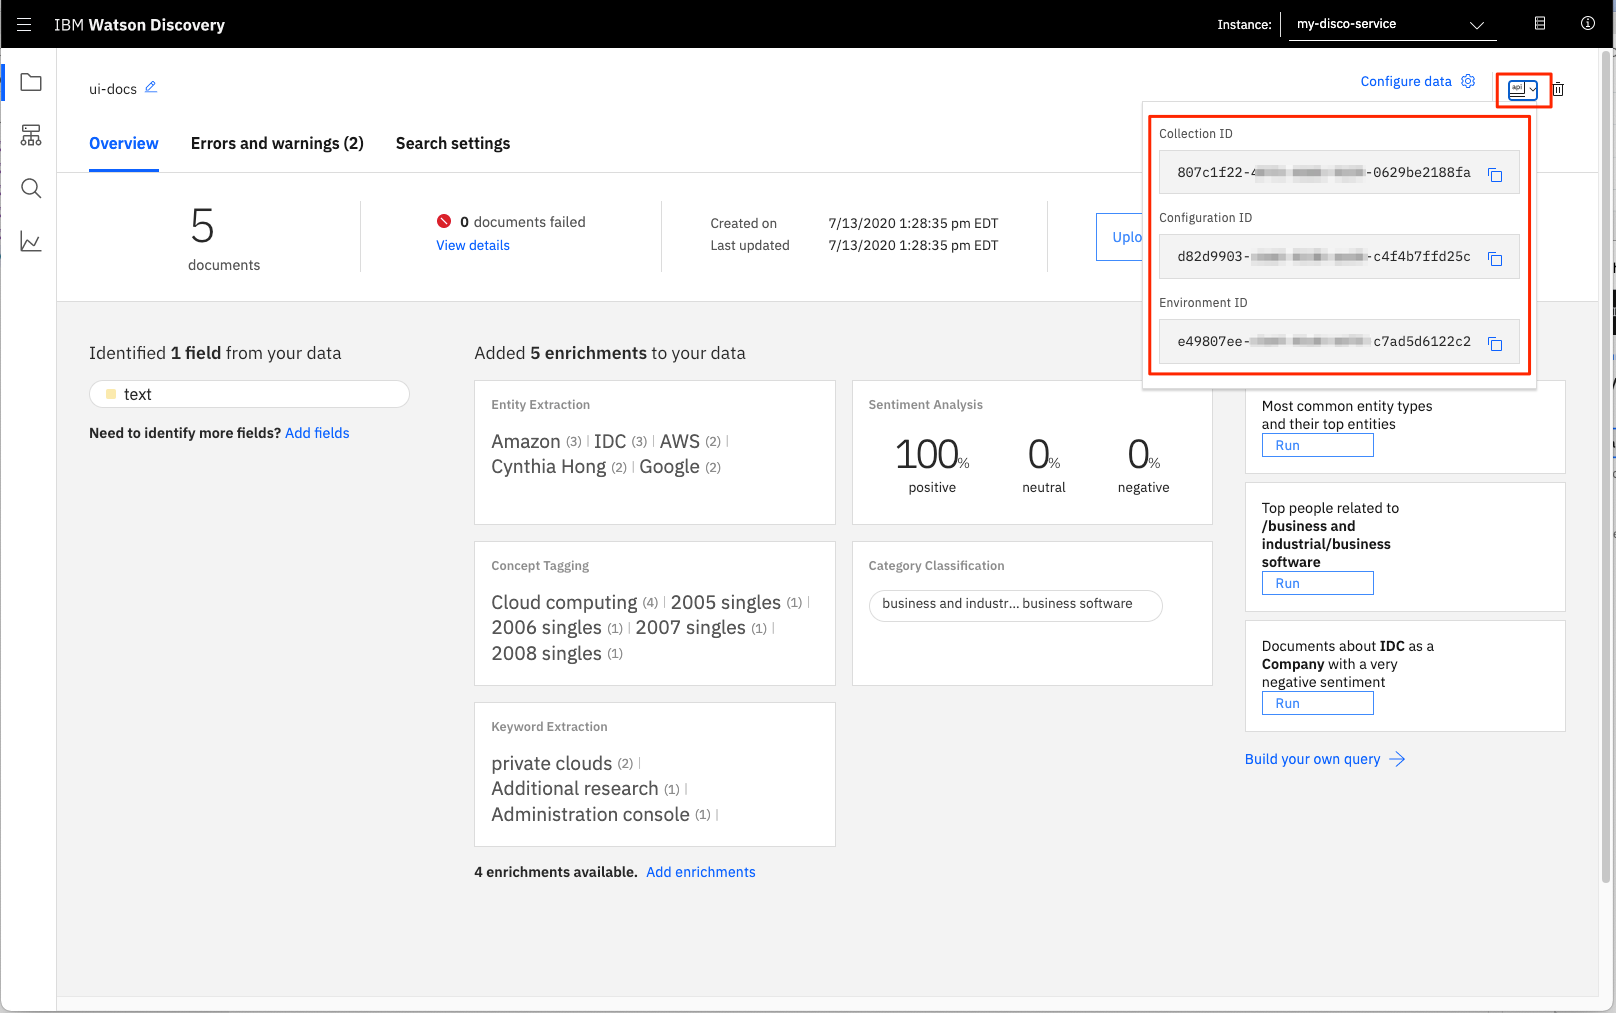Click the Environment ID value field

click(x=1339, y=341)
